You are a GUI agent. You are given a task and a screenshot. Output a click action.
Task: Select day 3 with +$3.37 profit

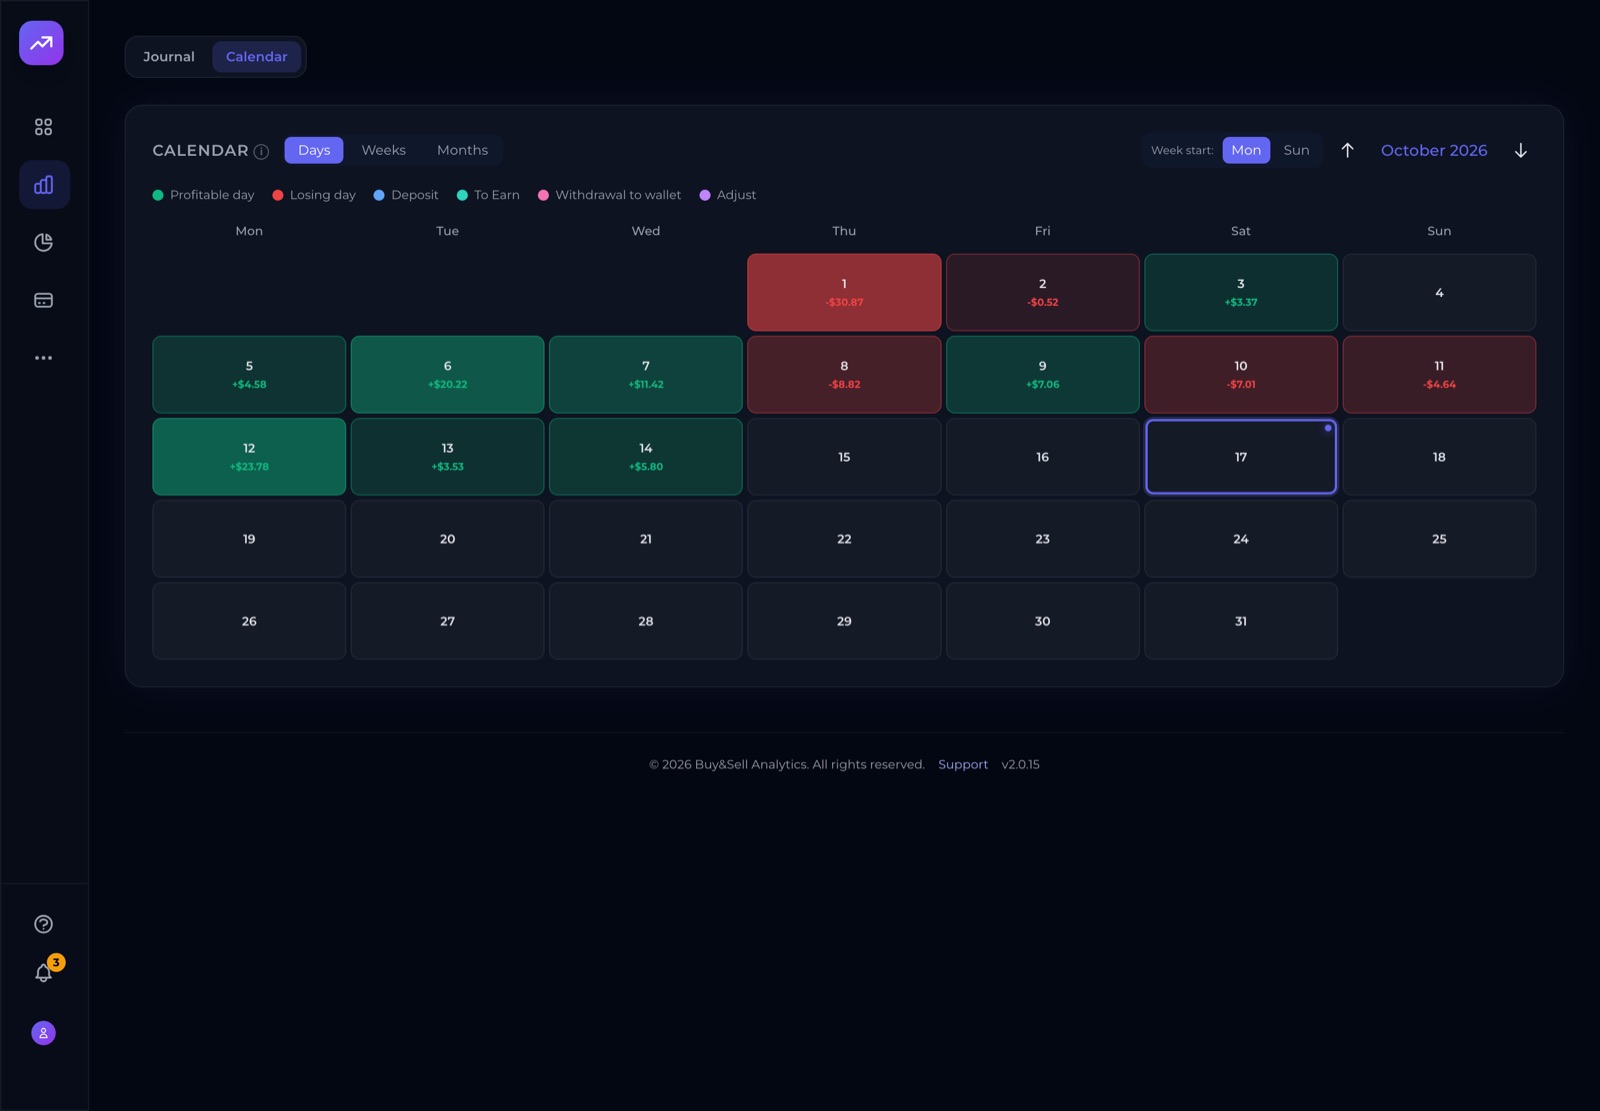1241,292
